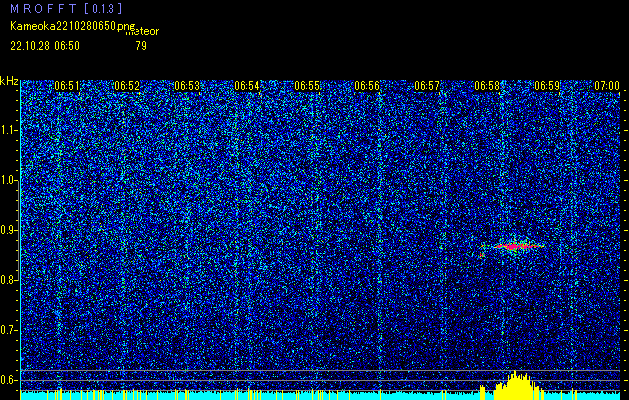This screenshot has width=629, height=400.
Task: Click the 0.8 frequency axis label
Action: (x=8, y=280)
